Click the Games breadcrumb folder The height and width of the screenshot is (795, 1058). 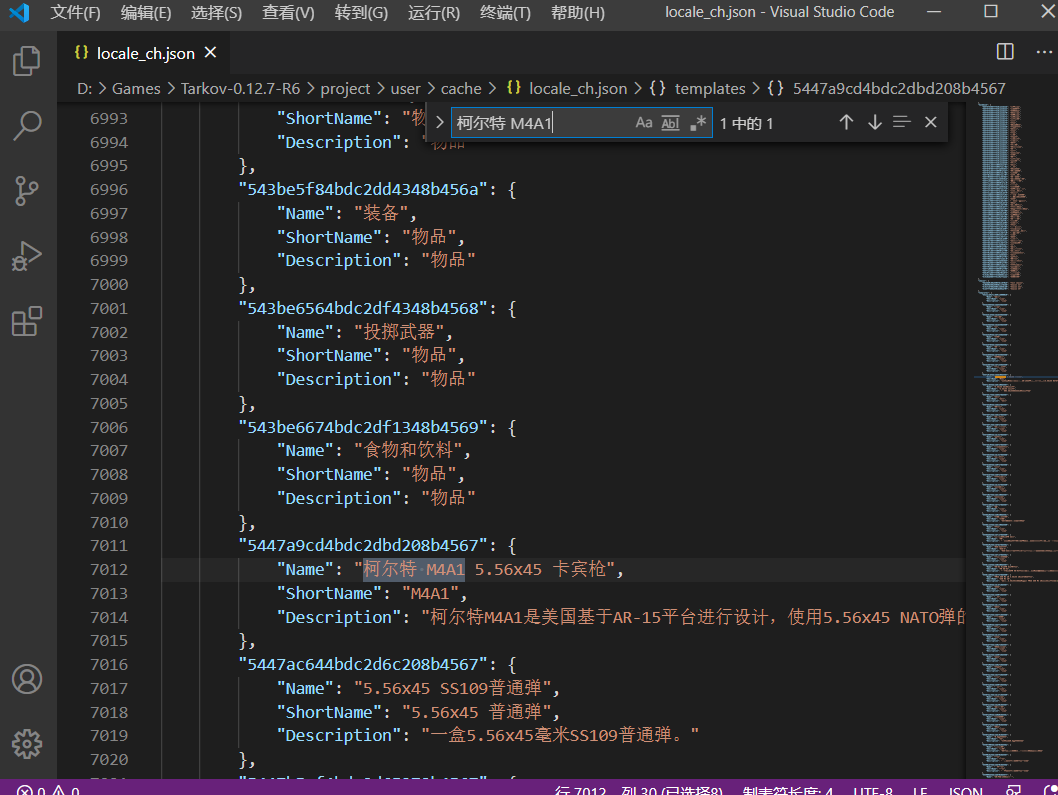click(x=136, y=88)
